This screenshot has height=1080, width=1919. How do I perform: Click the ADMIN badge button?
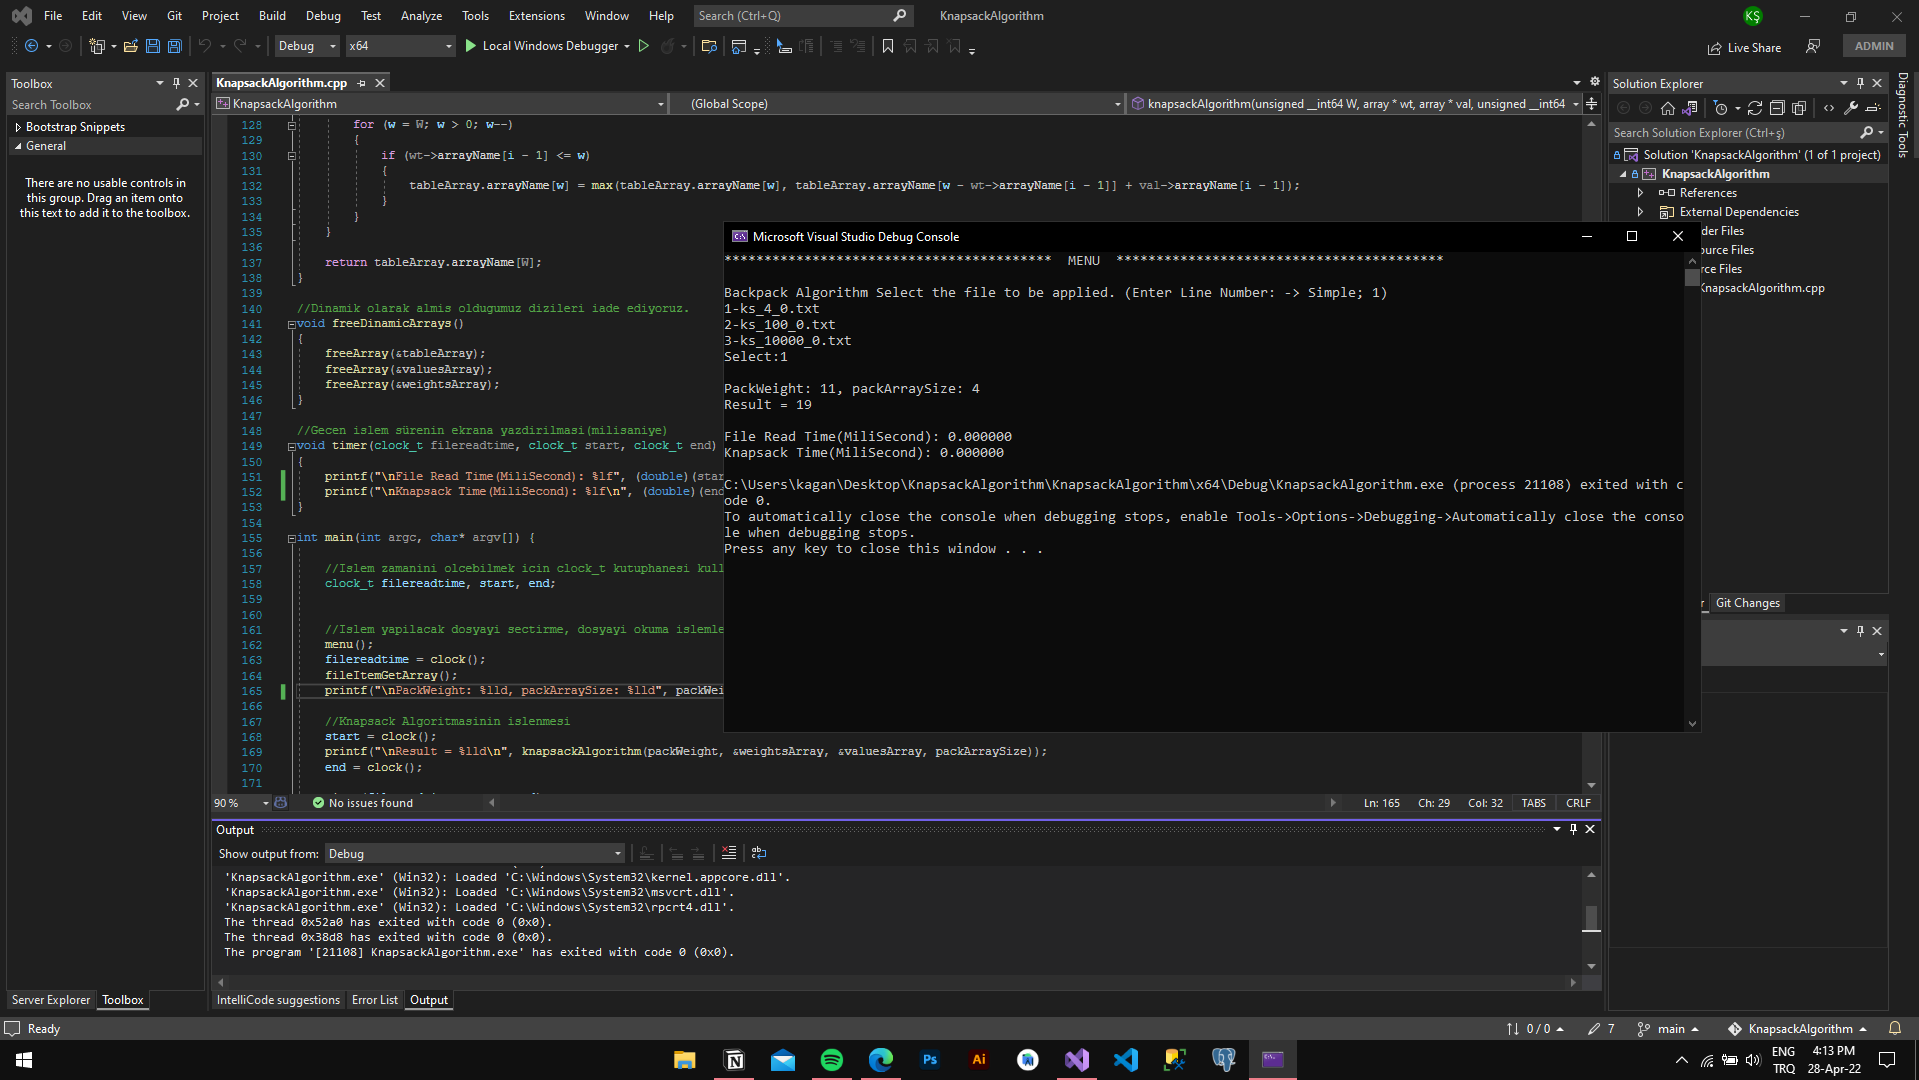tap(1874, 46)
